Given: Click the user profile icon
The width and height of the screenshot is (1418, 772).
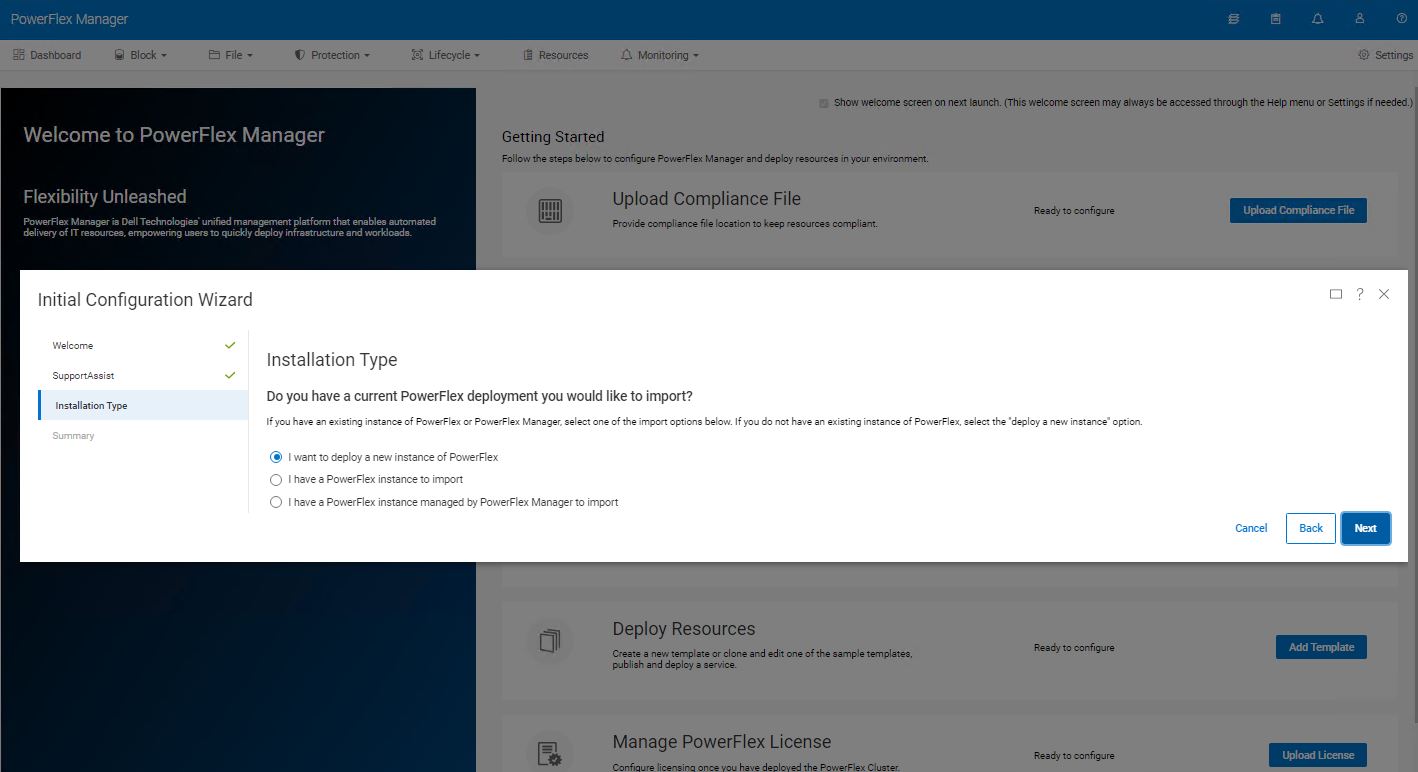Looking at the screenshot, I should 1359,18.
